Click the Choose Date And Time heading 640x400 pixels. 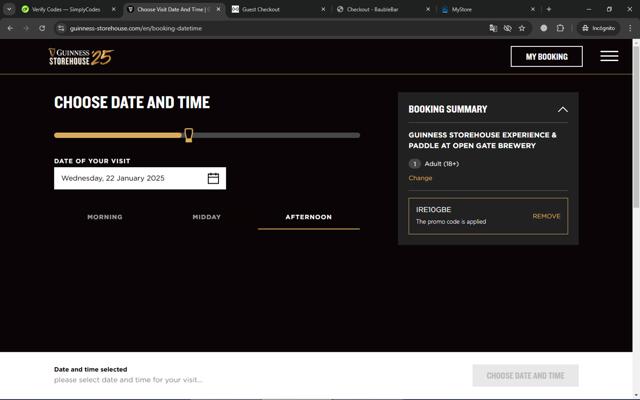click(x=132, y=102)
